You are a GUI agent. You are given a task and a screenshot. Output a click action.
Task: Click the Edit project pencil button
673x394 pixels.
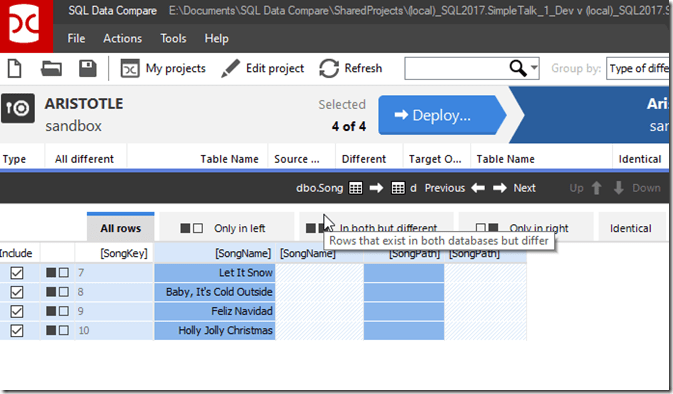coord(262,69)
